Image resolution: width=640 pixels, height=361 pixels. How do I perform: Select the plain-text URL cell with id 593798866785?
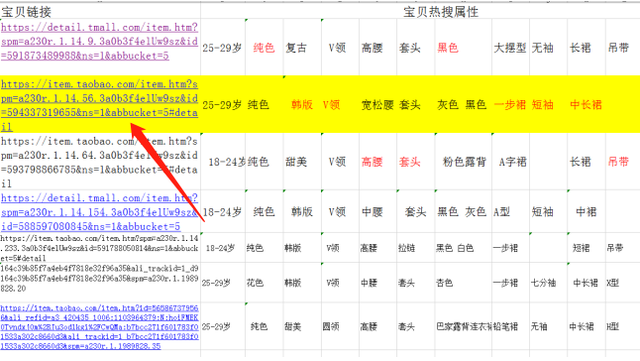click(x=99, y=162)
